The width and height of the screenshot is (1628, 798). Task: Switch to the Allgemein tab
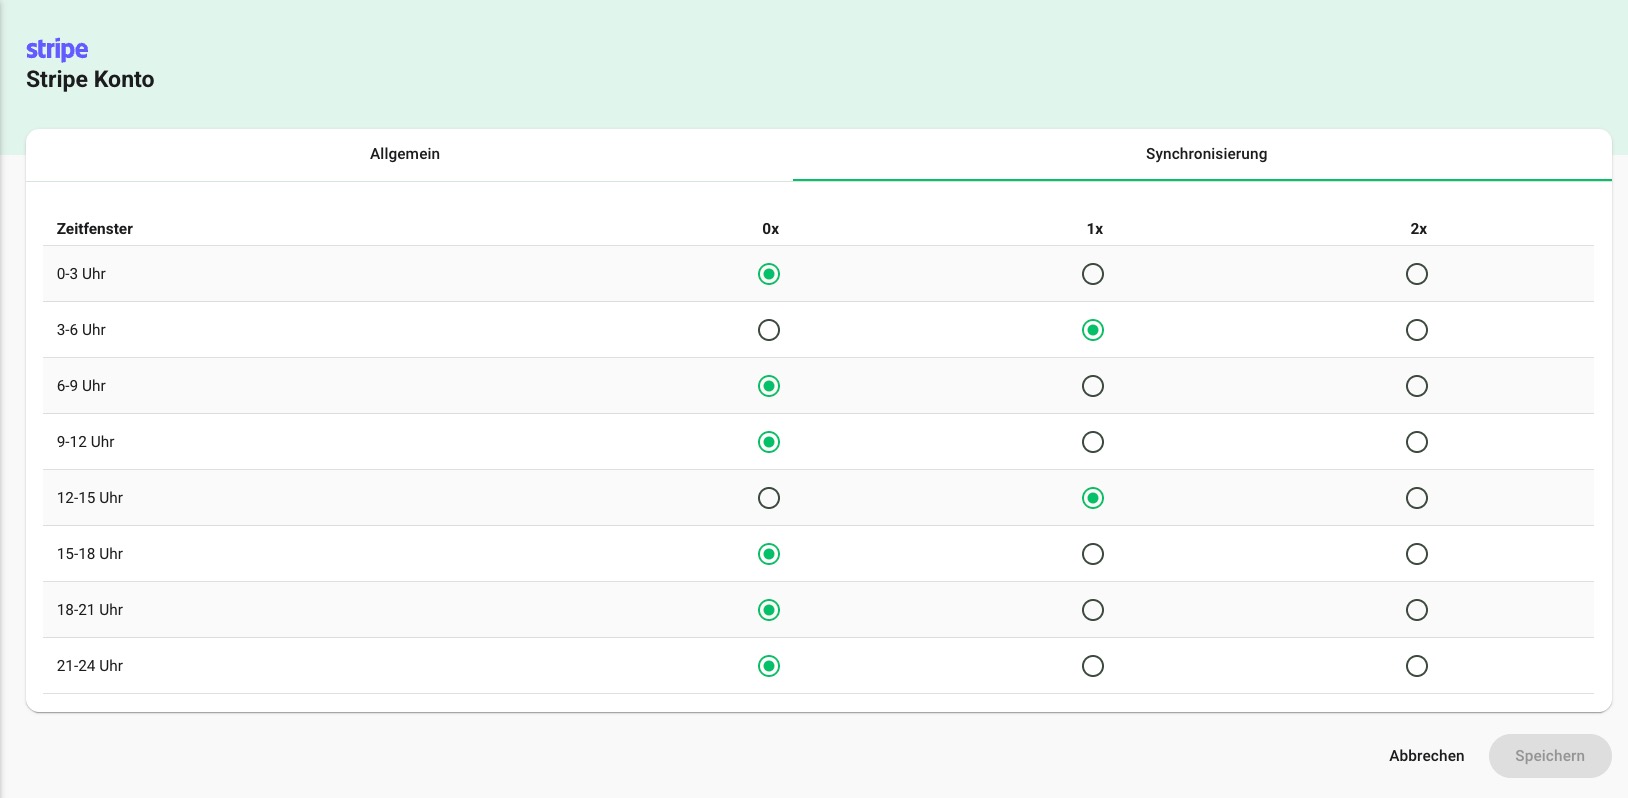(405, 154)
